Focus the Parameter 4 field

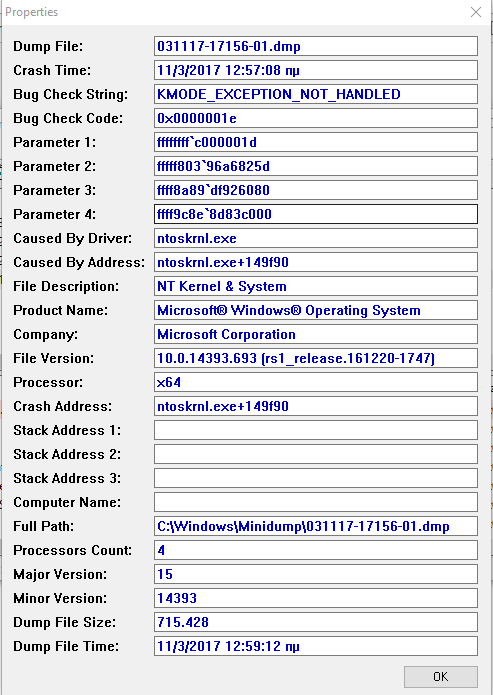click(x=316, y=214)
